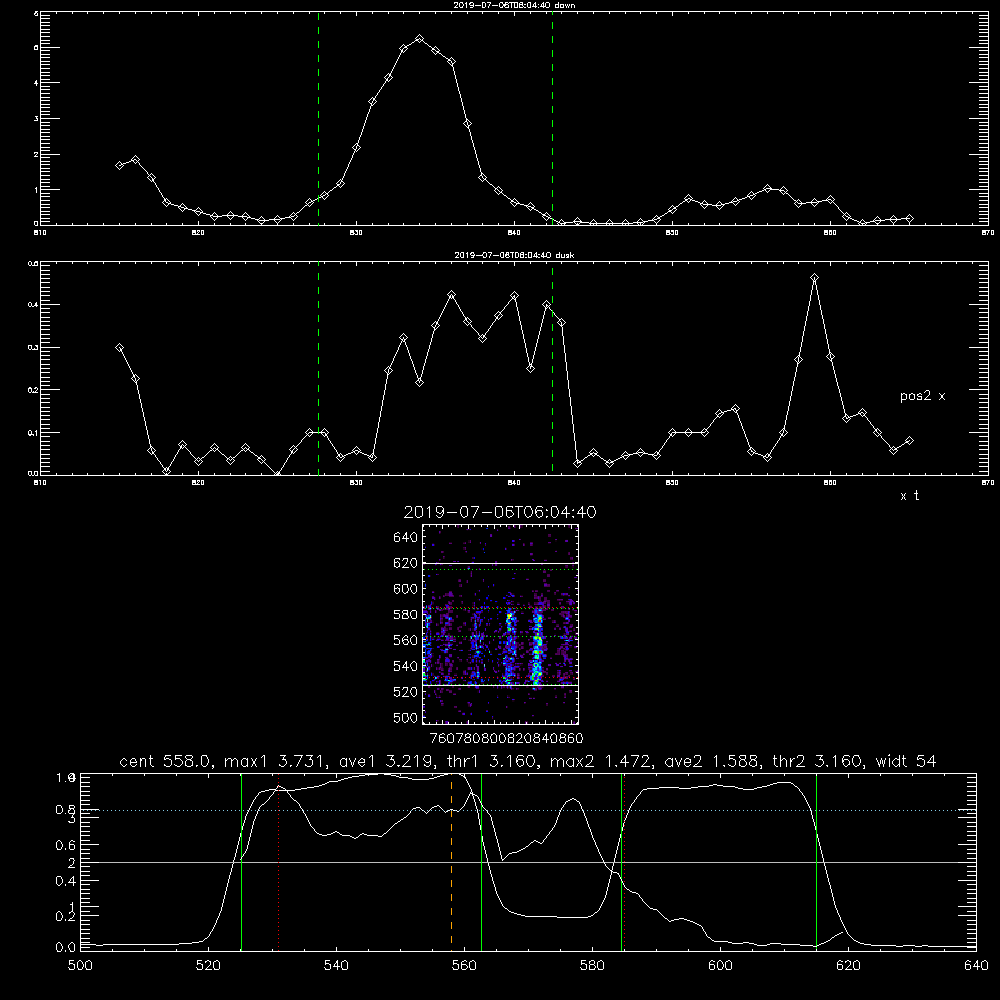Click dusk plot x-axis label 820

click(x=198, y=483)
